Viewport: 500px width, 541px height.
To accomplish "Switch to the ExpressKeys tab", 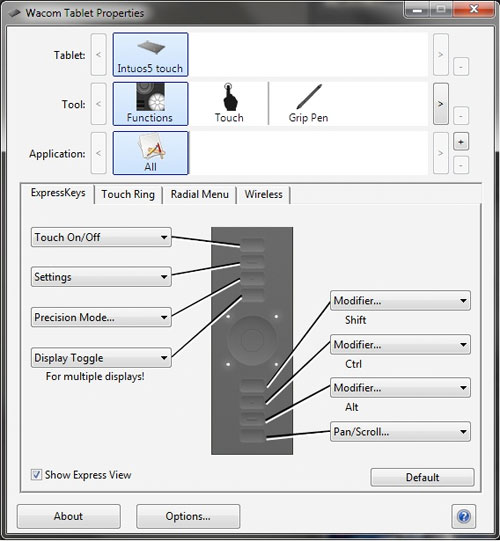I will (58, 193).
